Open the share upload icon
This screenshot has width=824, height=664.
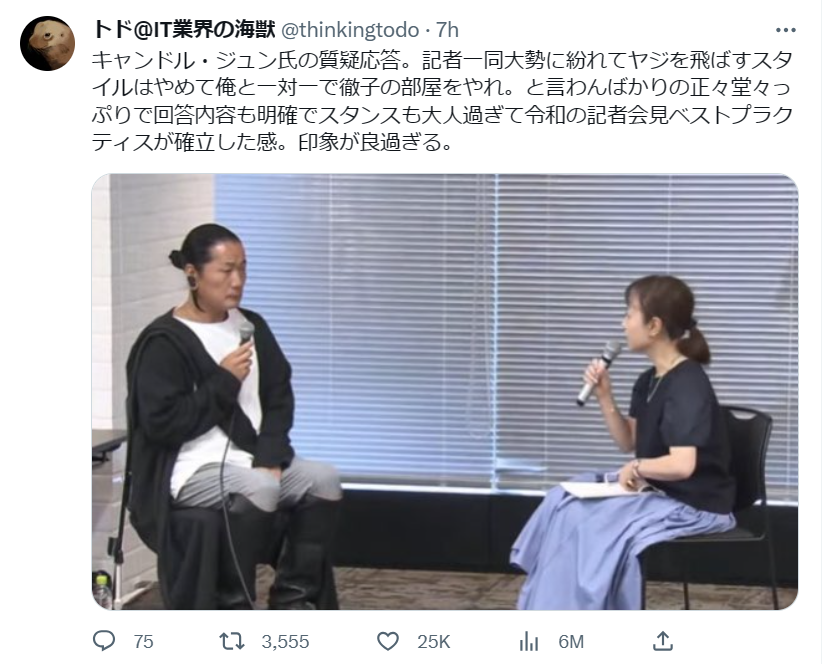coord(663,641)
